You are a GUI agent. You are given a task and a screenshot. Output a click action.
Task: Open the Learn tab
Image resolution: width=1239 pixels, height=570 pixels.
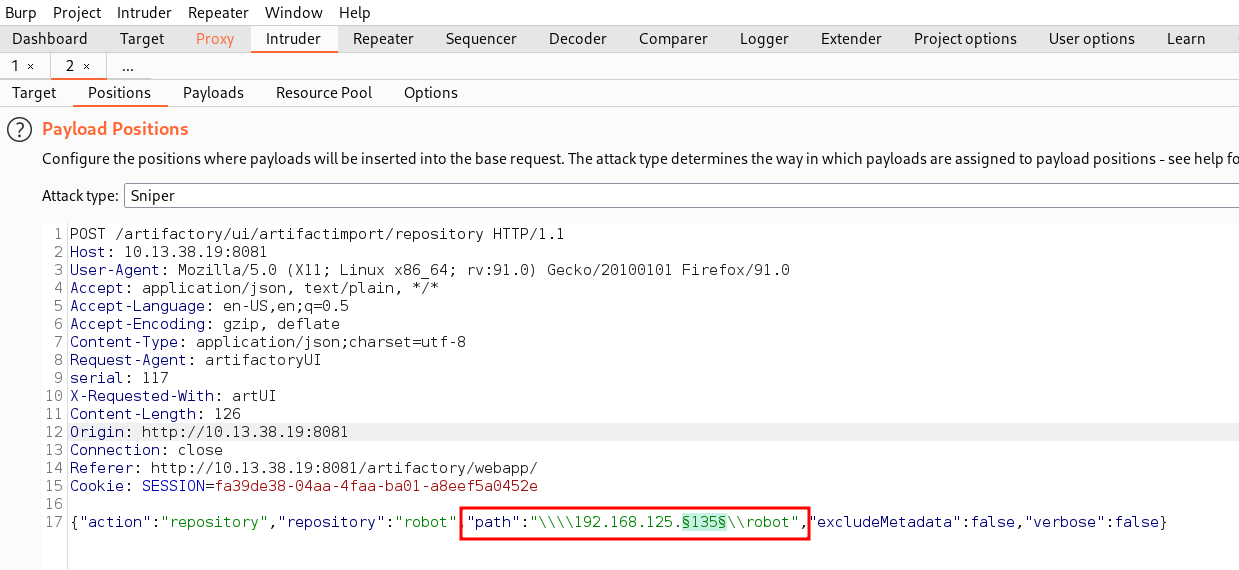(x=1186, y=39)
